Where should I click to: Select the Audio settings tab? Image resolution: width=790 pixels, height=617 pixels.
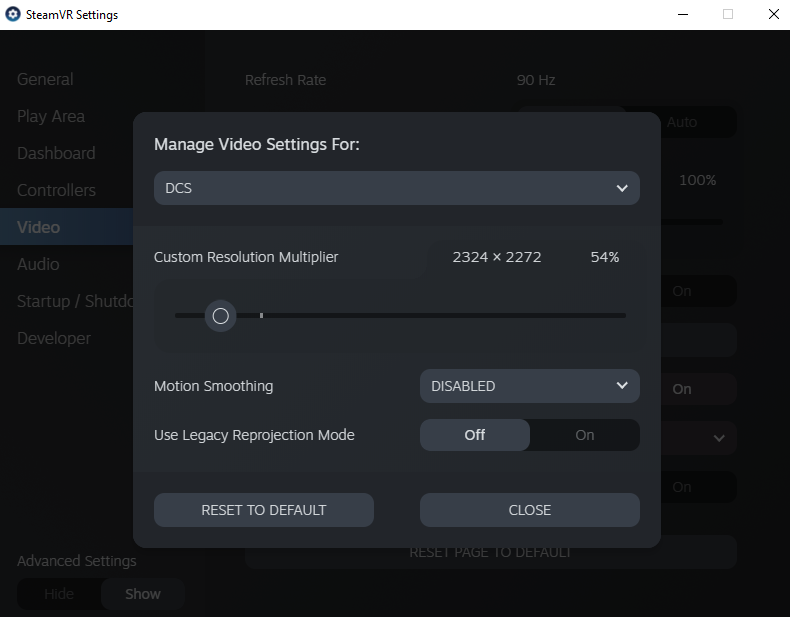[38, 264]
